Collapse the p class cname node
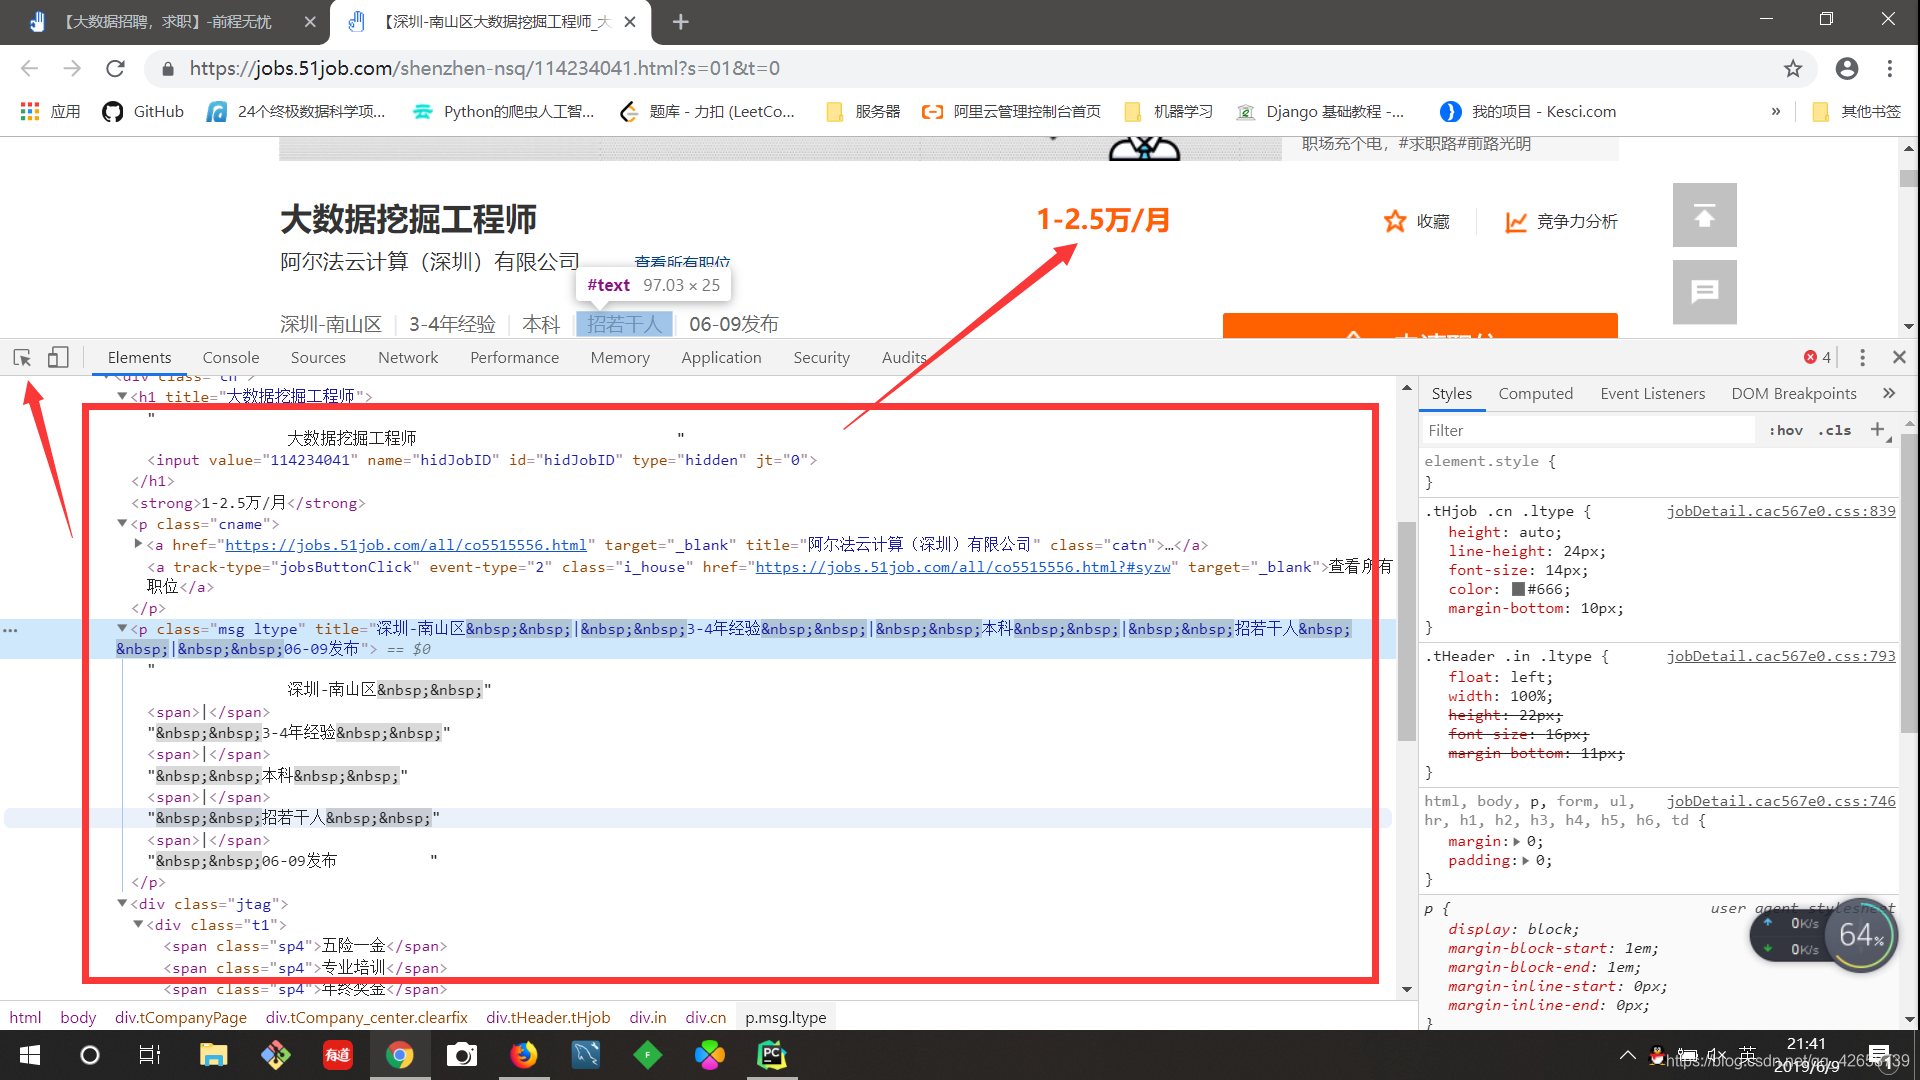 click(122, 523)
